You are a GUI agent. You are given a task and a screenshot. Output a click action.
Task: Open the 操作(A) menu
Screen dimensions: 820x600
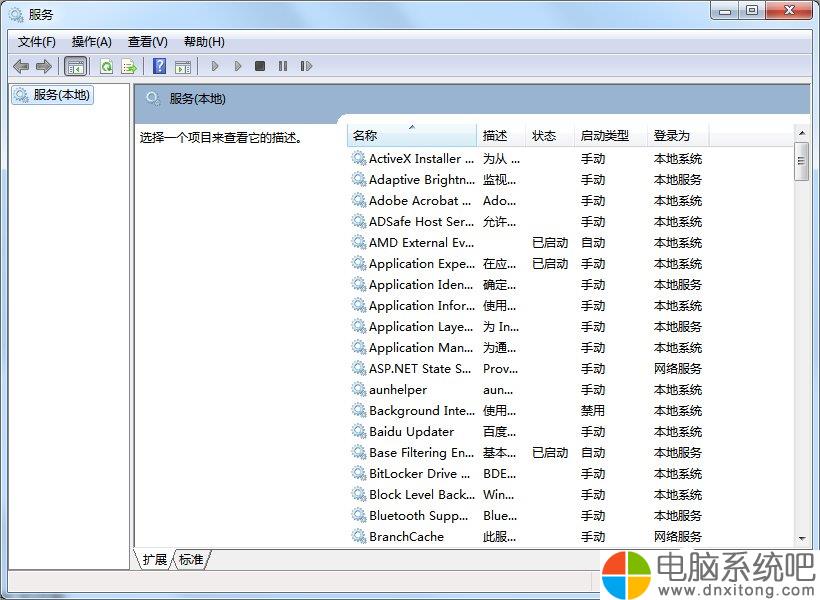(92, 42)
